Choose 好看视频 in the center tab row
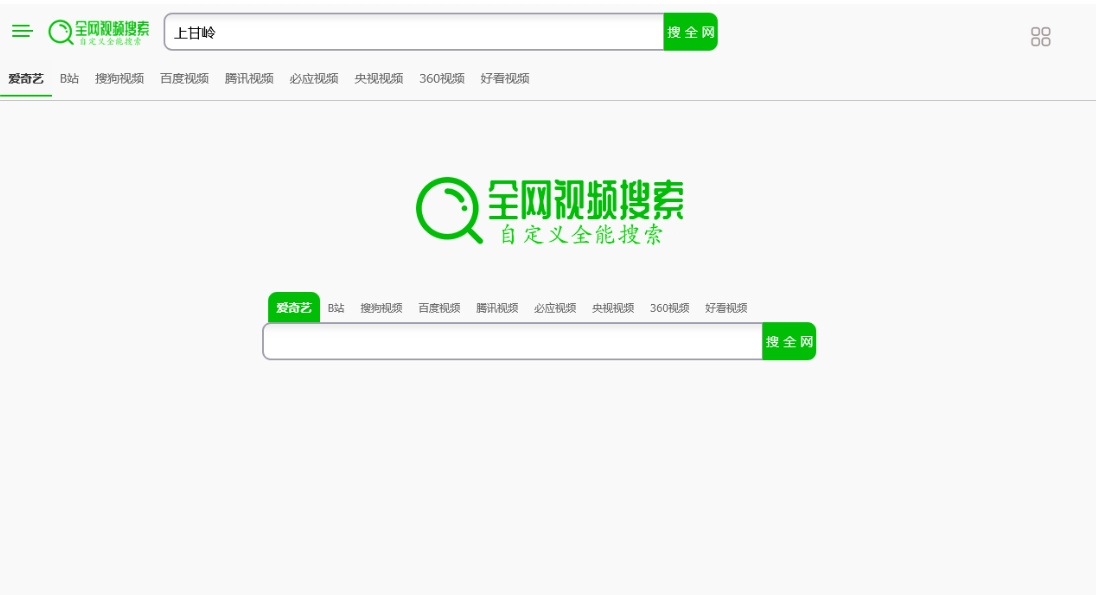Screen dimensions: 1096x595 pos(726,308)
